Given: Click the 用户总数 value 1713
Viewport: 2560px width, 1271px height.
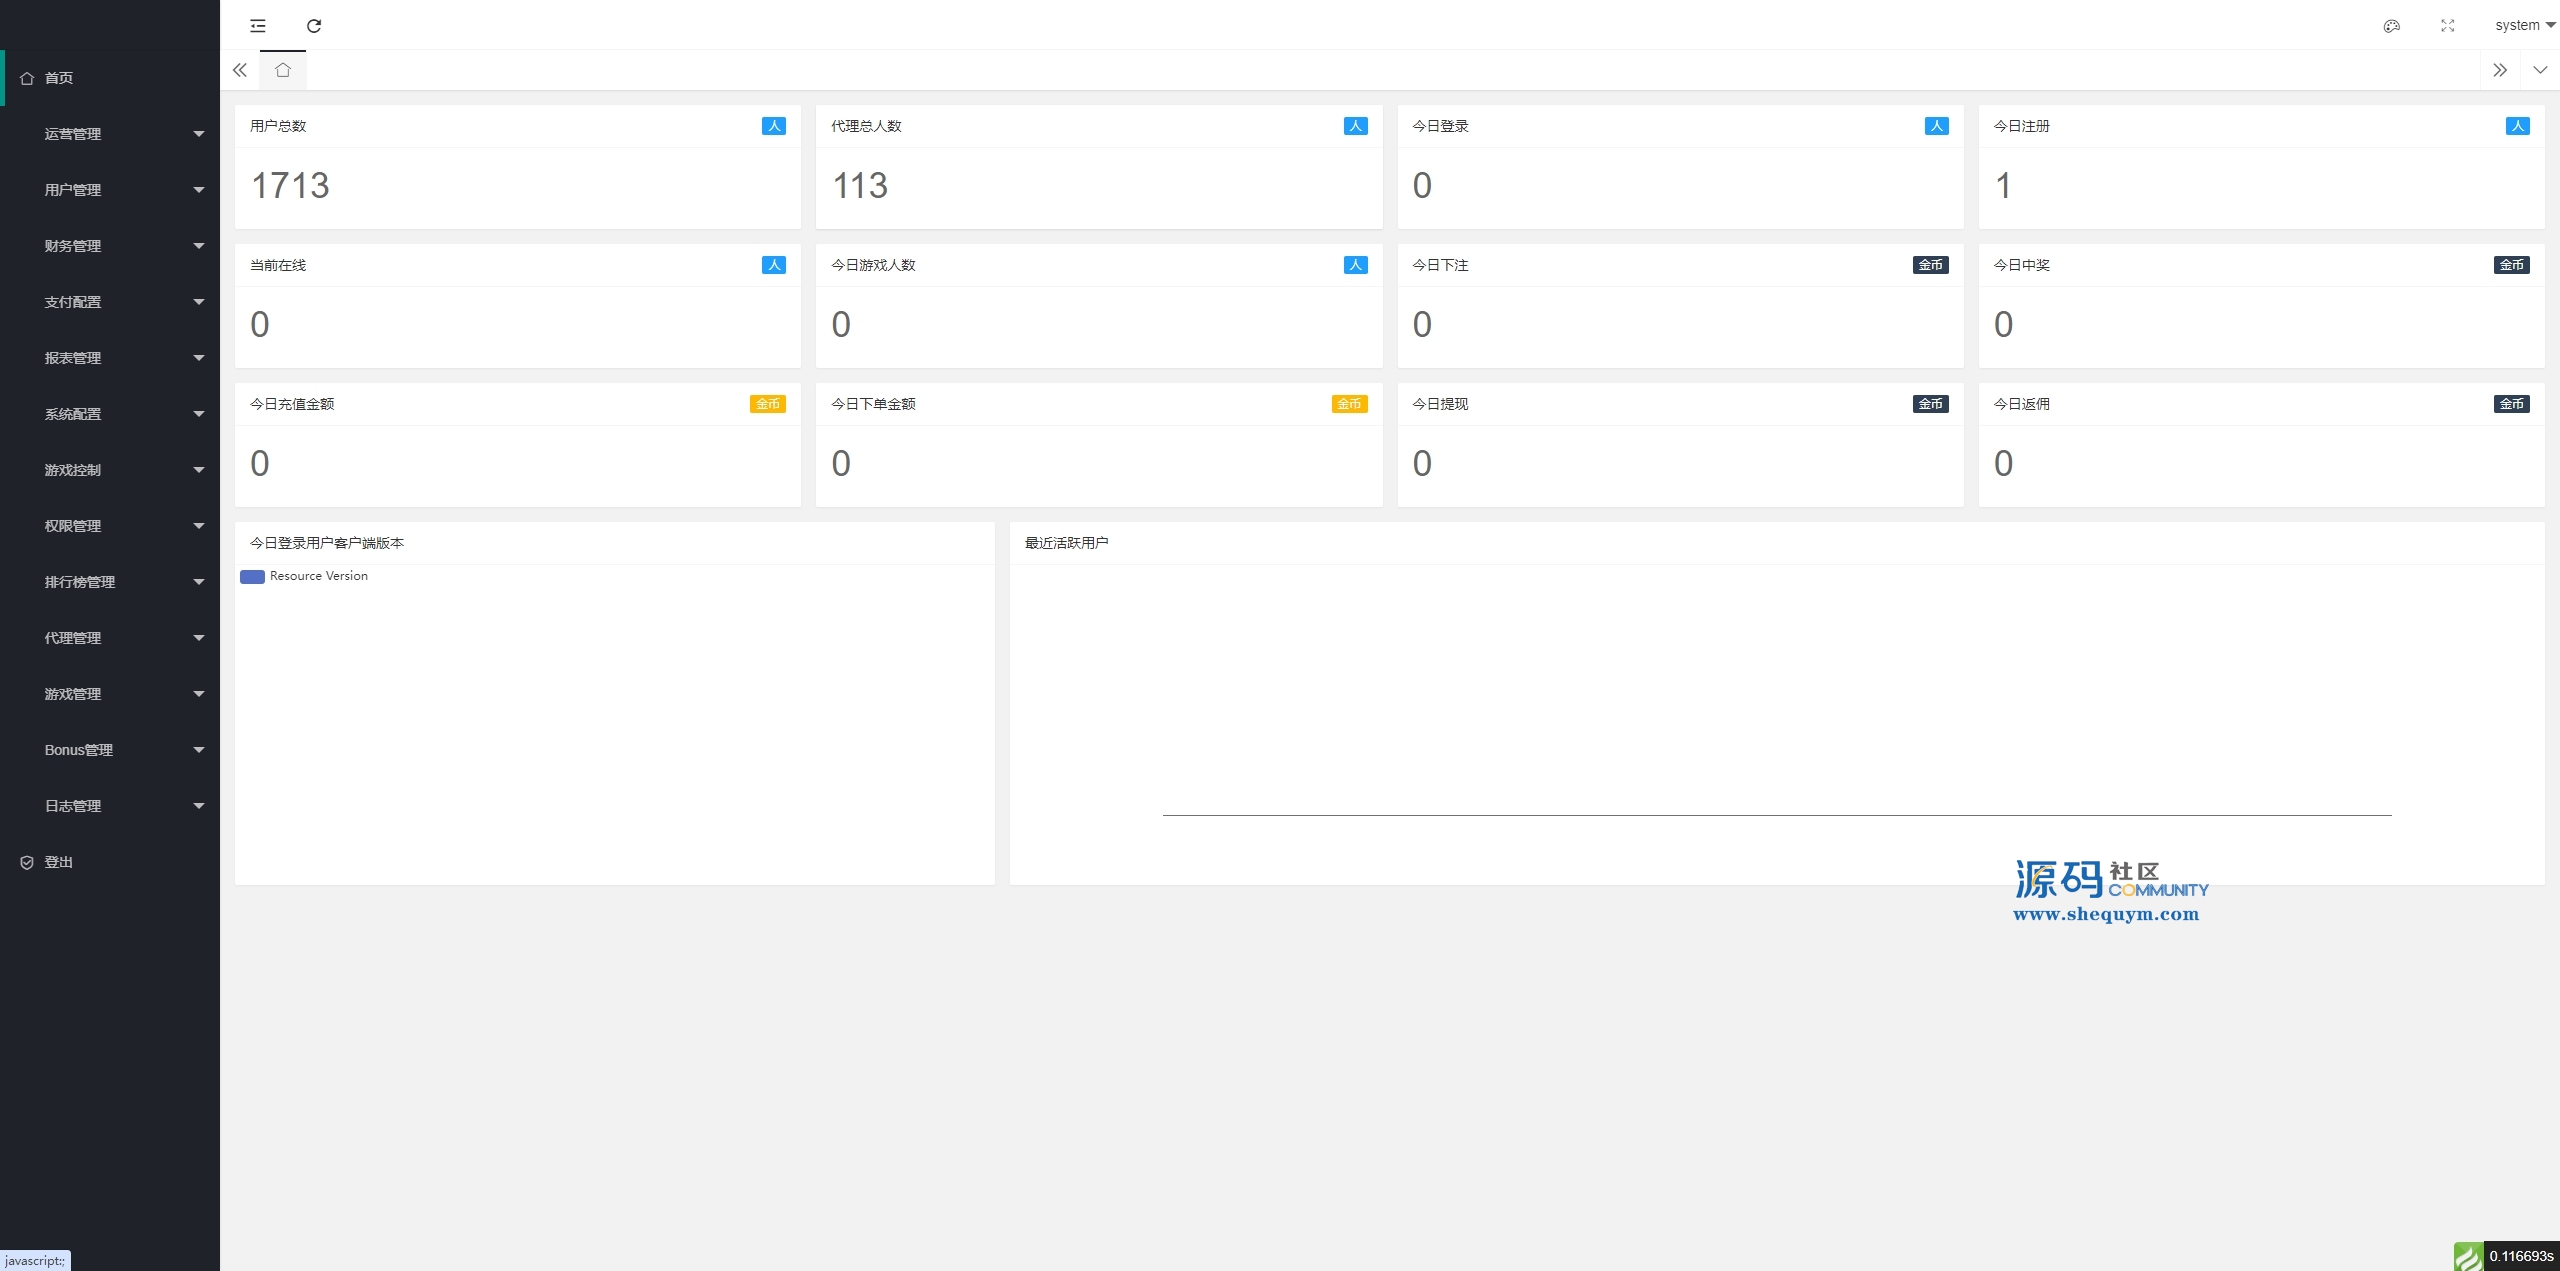Looking at the screenshot, I should point(290,186).
